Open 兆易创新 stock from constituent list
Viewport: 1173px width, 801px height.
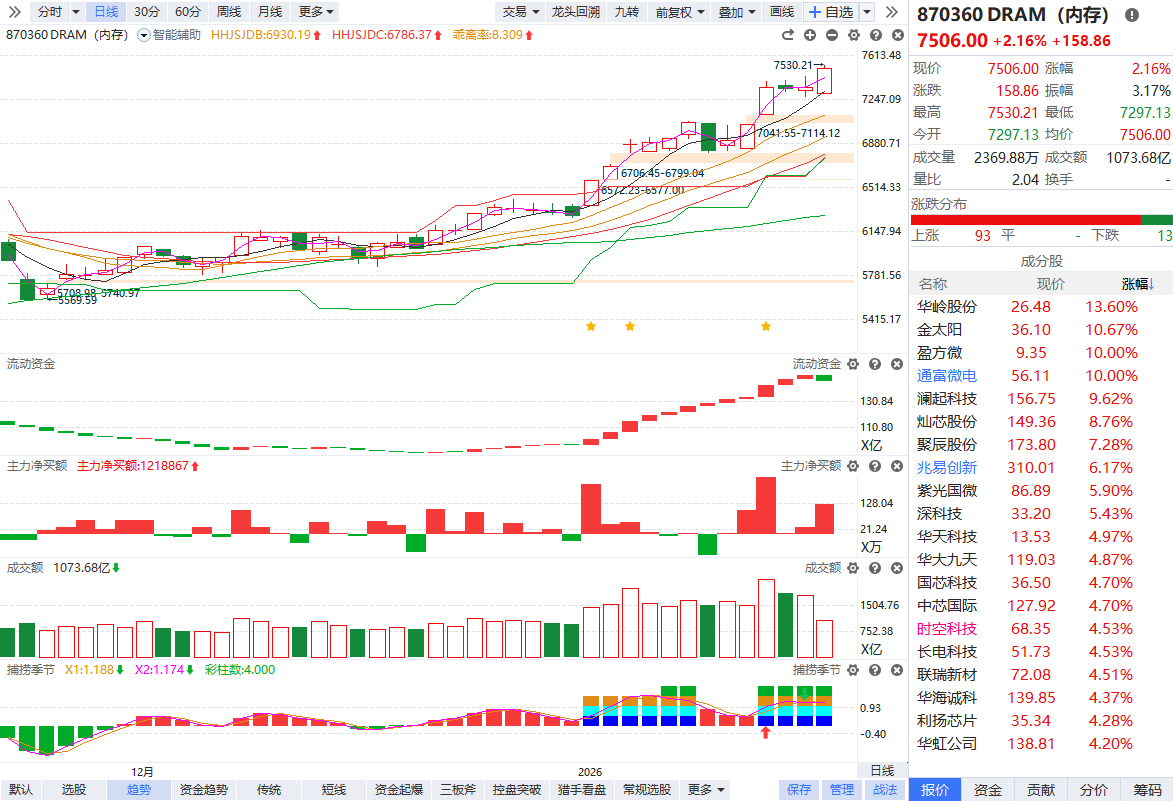click(x=946, y=468)
